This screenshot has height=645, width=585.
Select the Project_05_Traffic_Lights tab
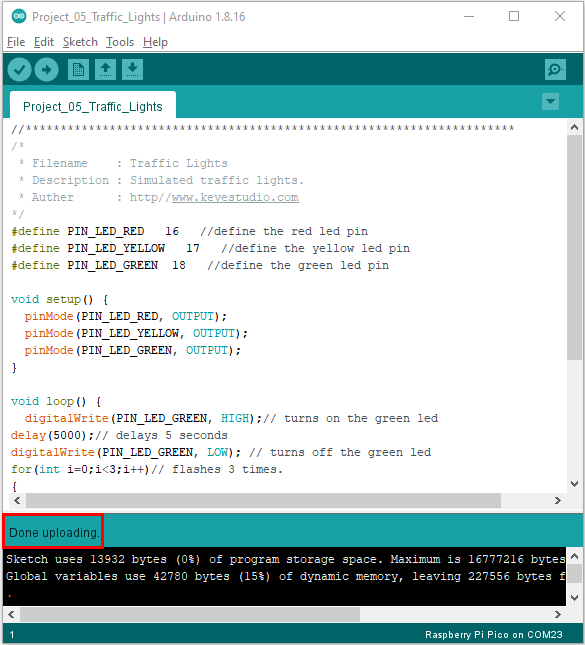coord(93,107)
